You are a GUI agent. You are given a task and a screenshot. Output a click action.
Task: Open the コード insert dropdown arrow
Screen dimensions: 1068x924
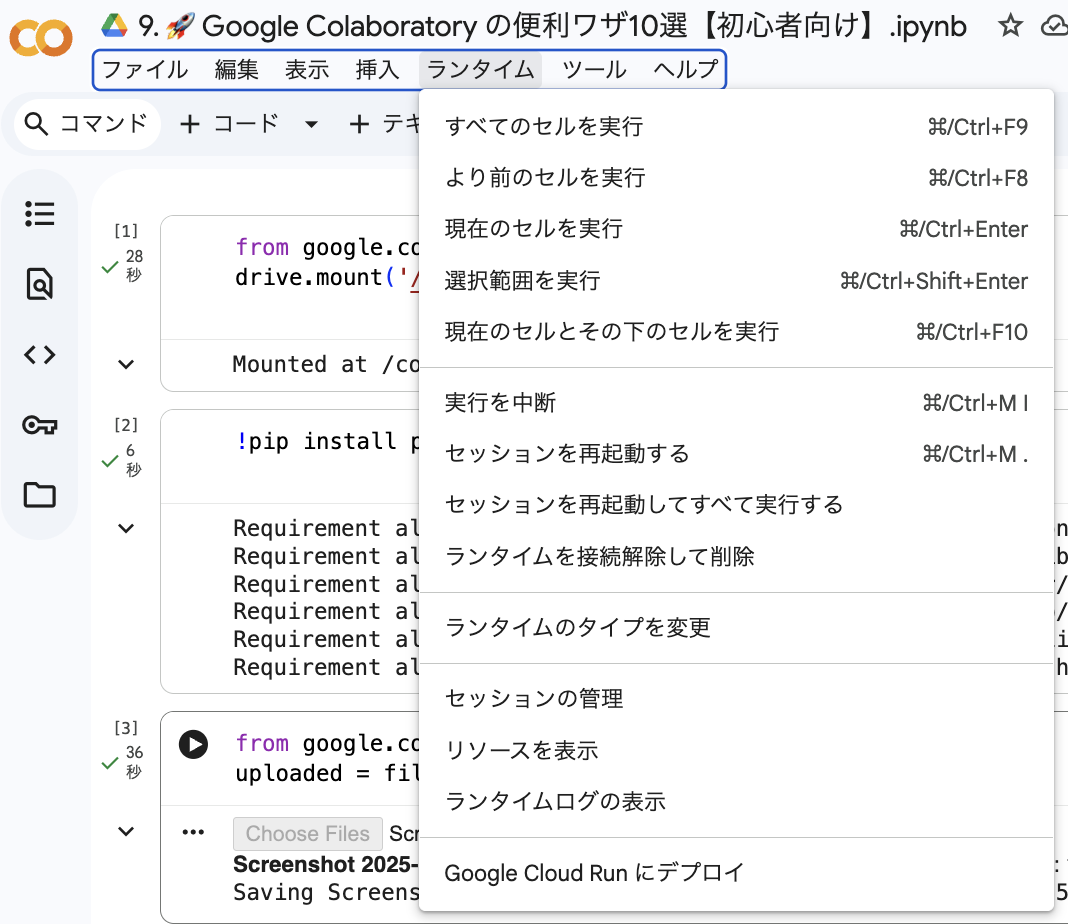[x=310, y=123]
